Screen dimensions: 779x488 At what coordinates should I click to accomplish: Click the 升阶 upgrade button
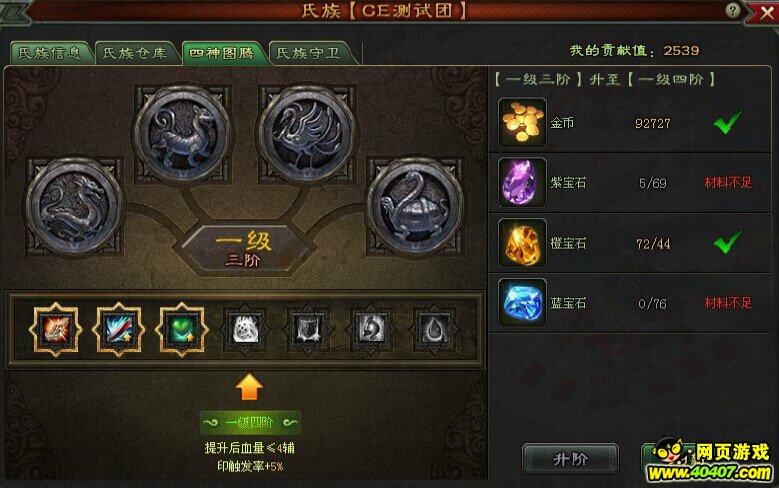click(x=570, y=459)
